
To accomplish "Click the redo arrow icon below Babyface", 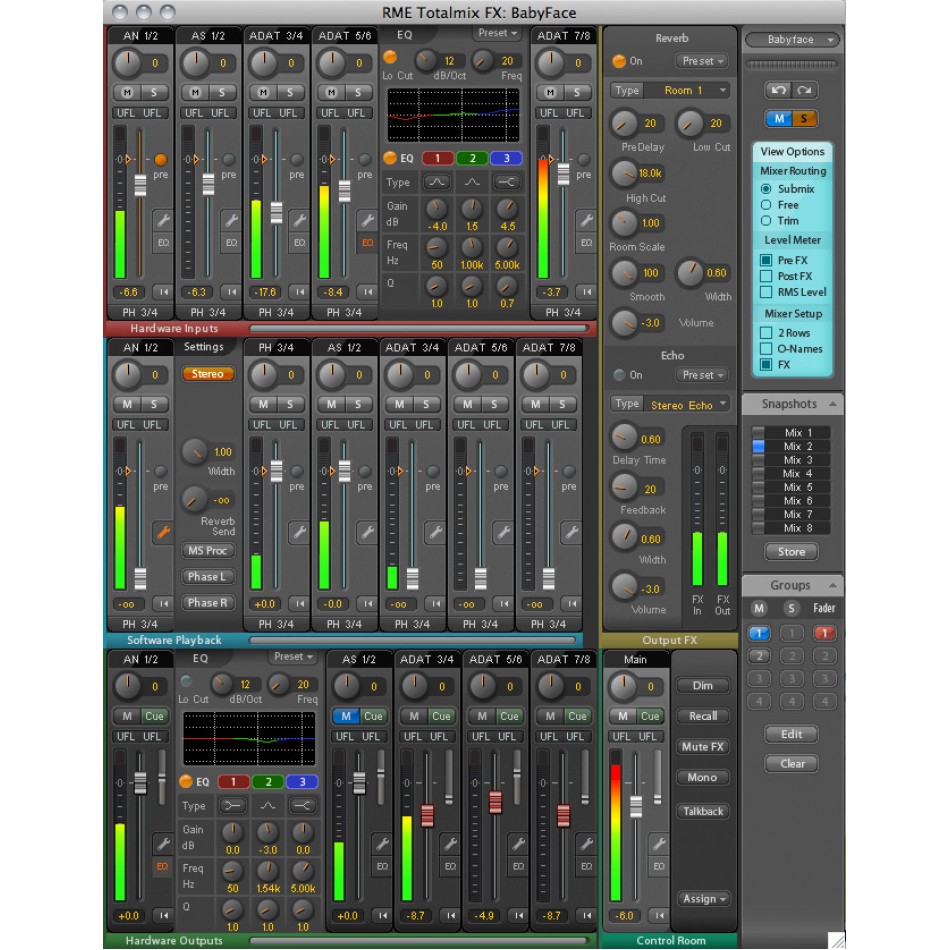I will (x=804, y=90).
